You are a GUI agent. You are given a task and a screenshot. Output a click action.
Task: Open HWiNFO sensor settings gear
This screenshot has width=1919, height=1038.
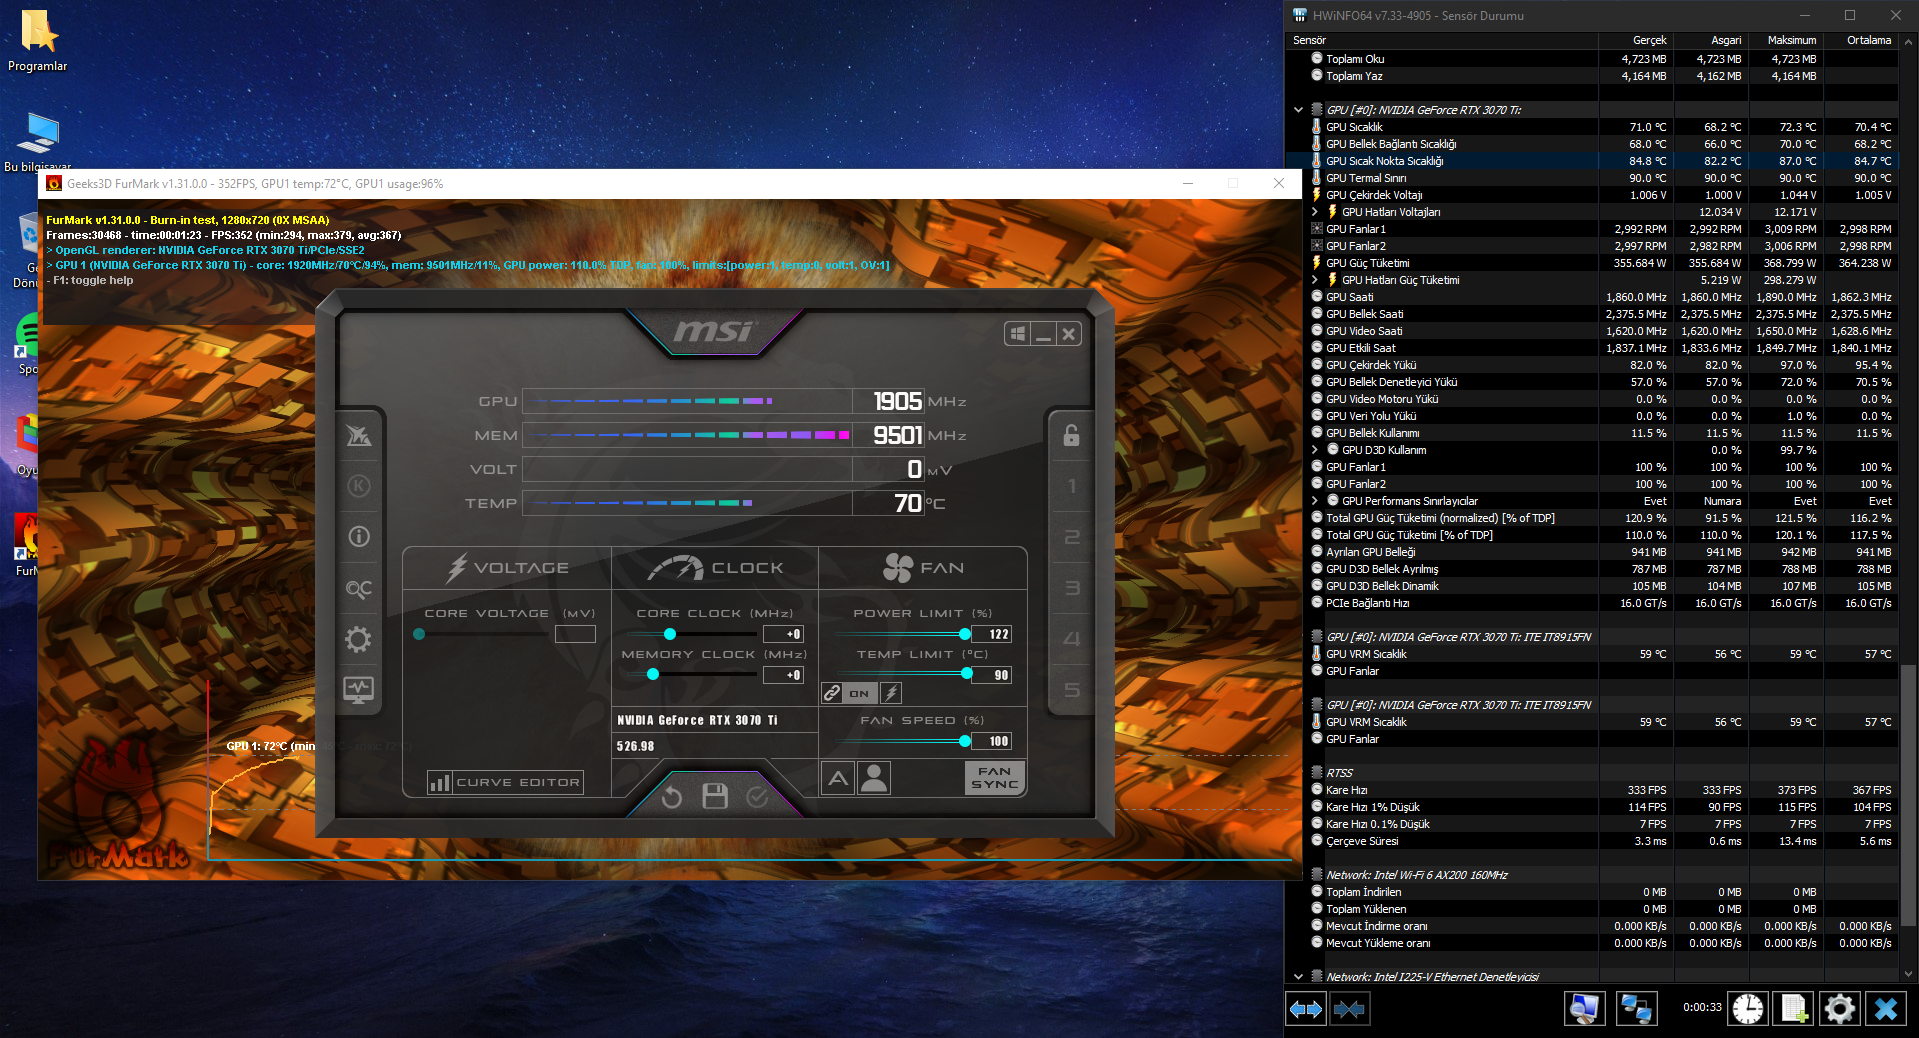coord(1840,1009)
